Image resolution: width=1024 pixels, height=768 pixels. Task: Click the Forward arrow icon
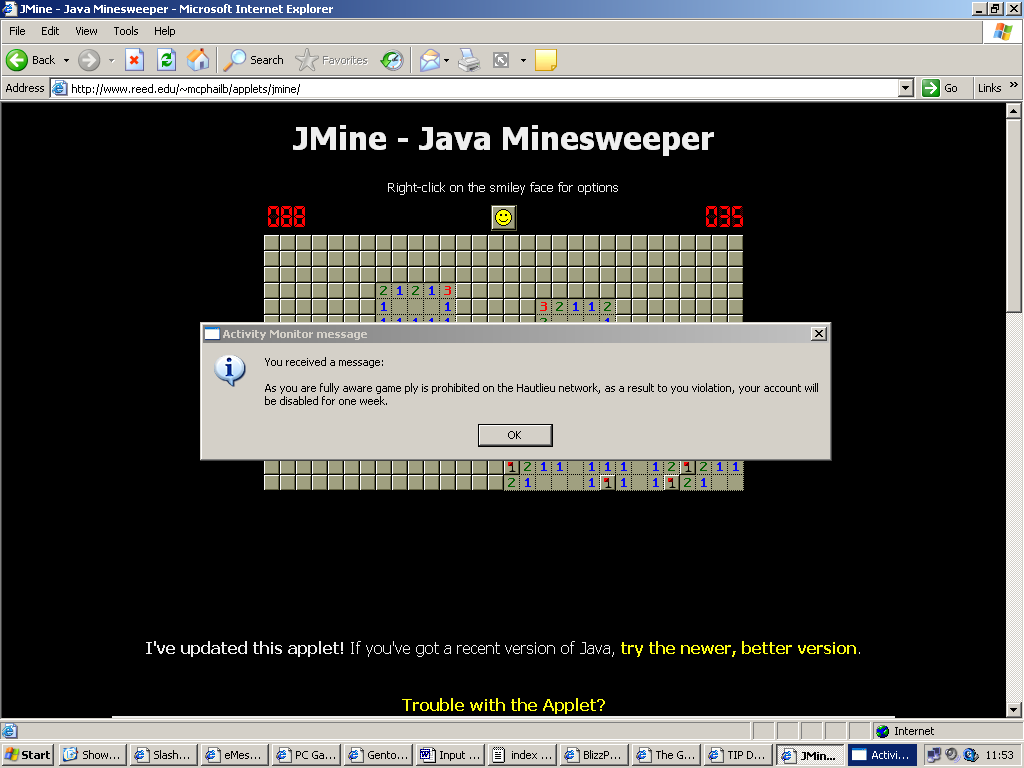tap(89, 60)
